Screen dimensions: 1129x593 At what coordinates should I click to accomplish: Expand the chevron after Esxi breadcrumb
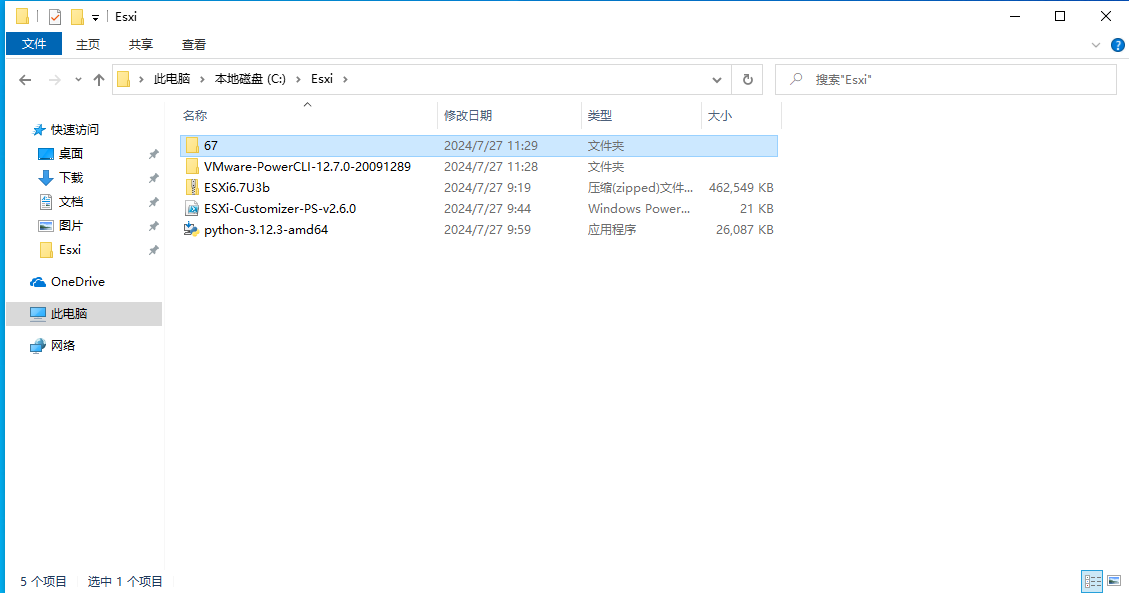tap(346, 79)
